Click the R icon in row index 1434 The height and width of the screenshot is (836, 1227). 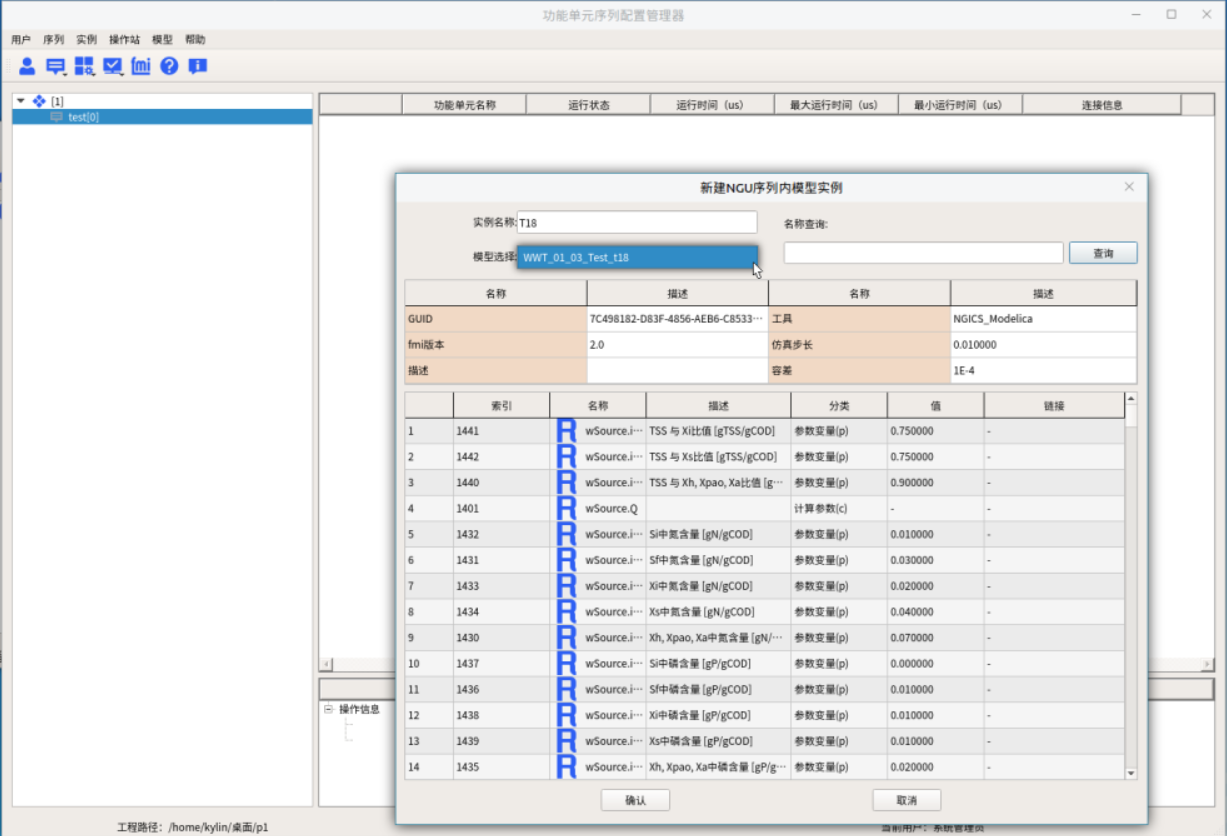click(566, 612)
